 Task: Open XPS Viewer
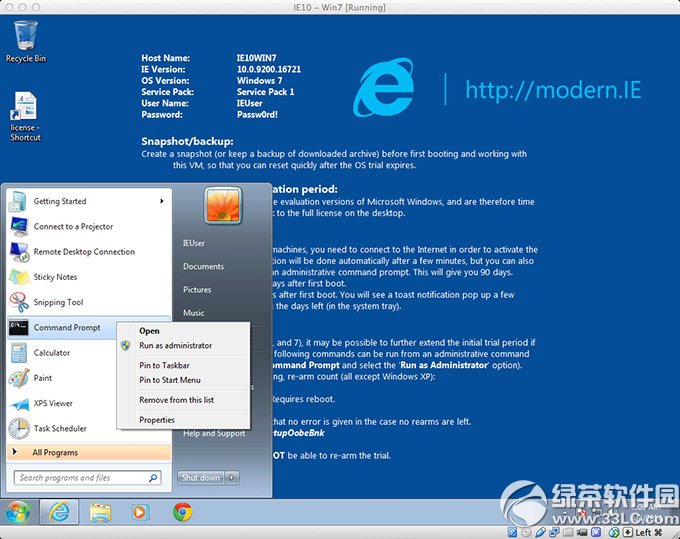click(x=62, y=403)
